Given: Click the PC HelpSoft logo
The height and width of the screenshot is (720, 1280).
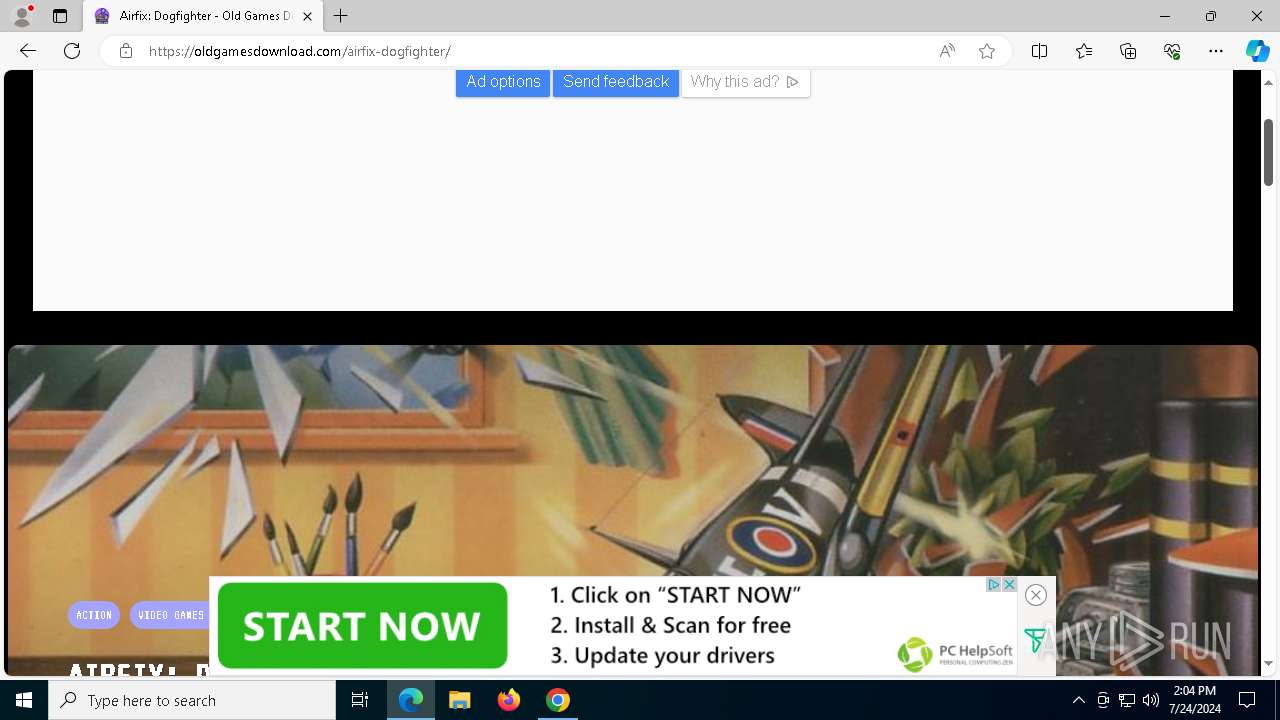Looking at the screenshot, I should (955, 654).
